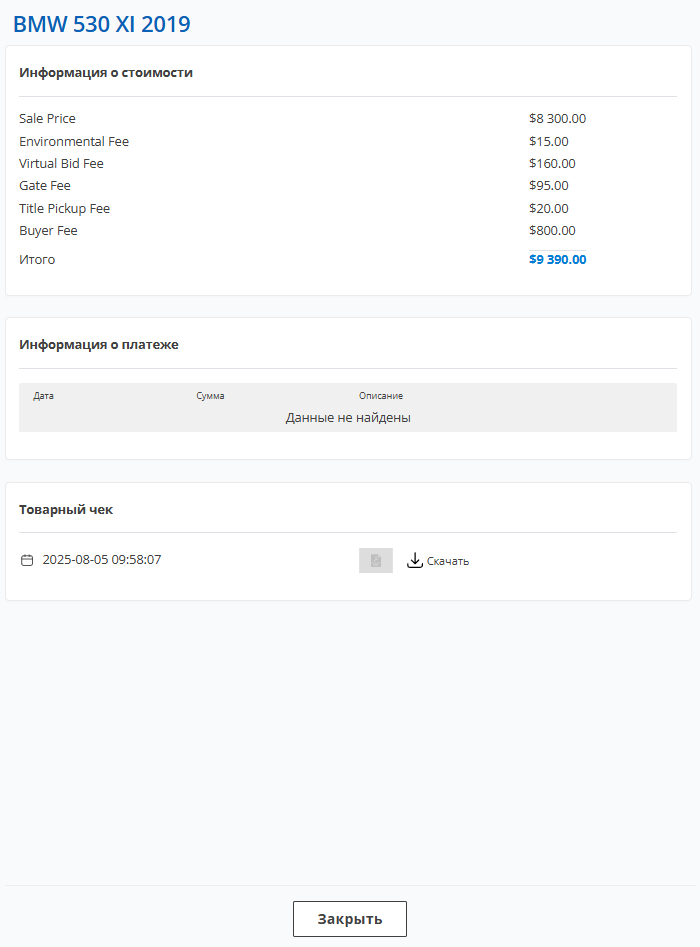Image resolution: width=700 pixels, height=947 pixels.
Task: Click the $9 390.00 total amount
Action: coord(557,259)
